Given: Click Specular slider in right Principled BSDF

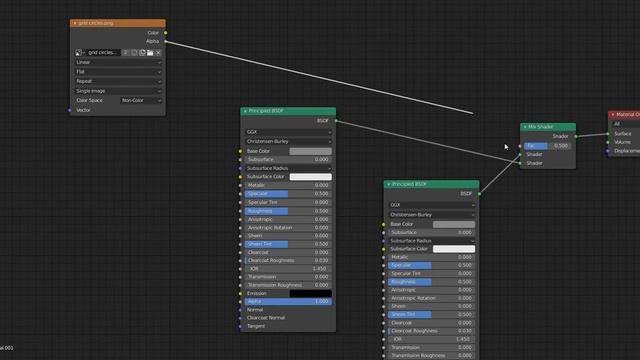Looking at the screenshot, I should (431, 265).
